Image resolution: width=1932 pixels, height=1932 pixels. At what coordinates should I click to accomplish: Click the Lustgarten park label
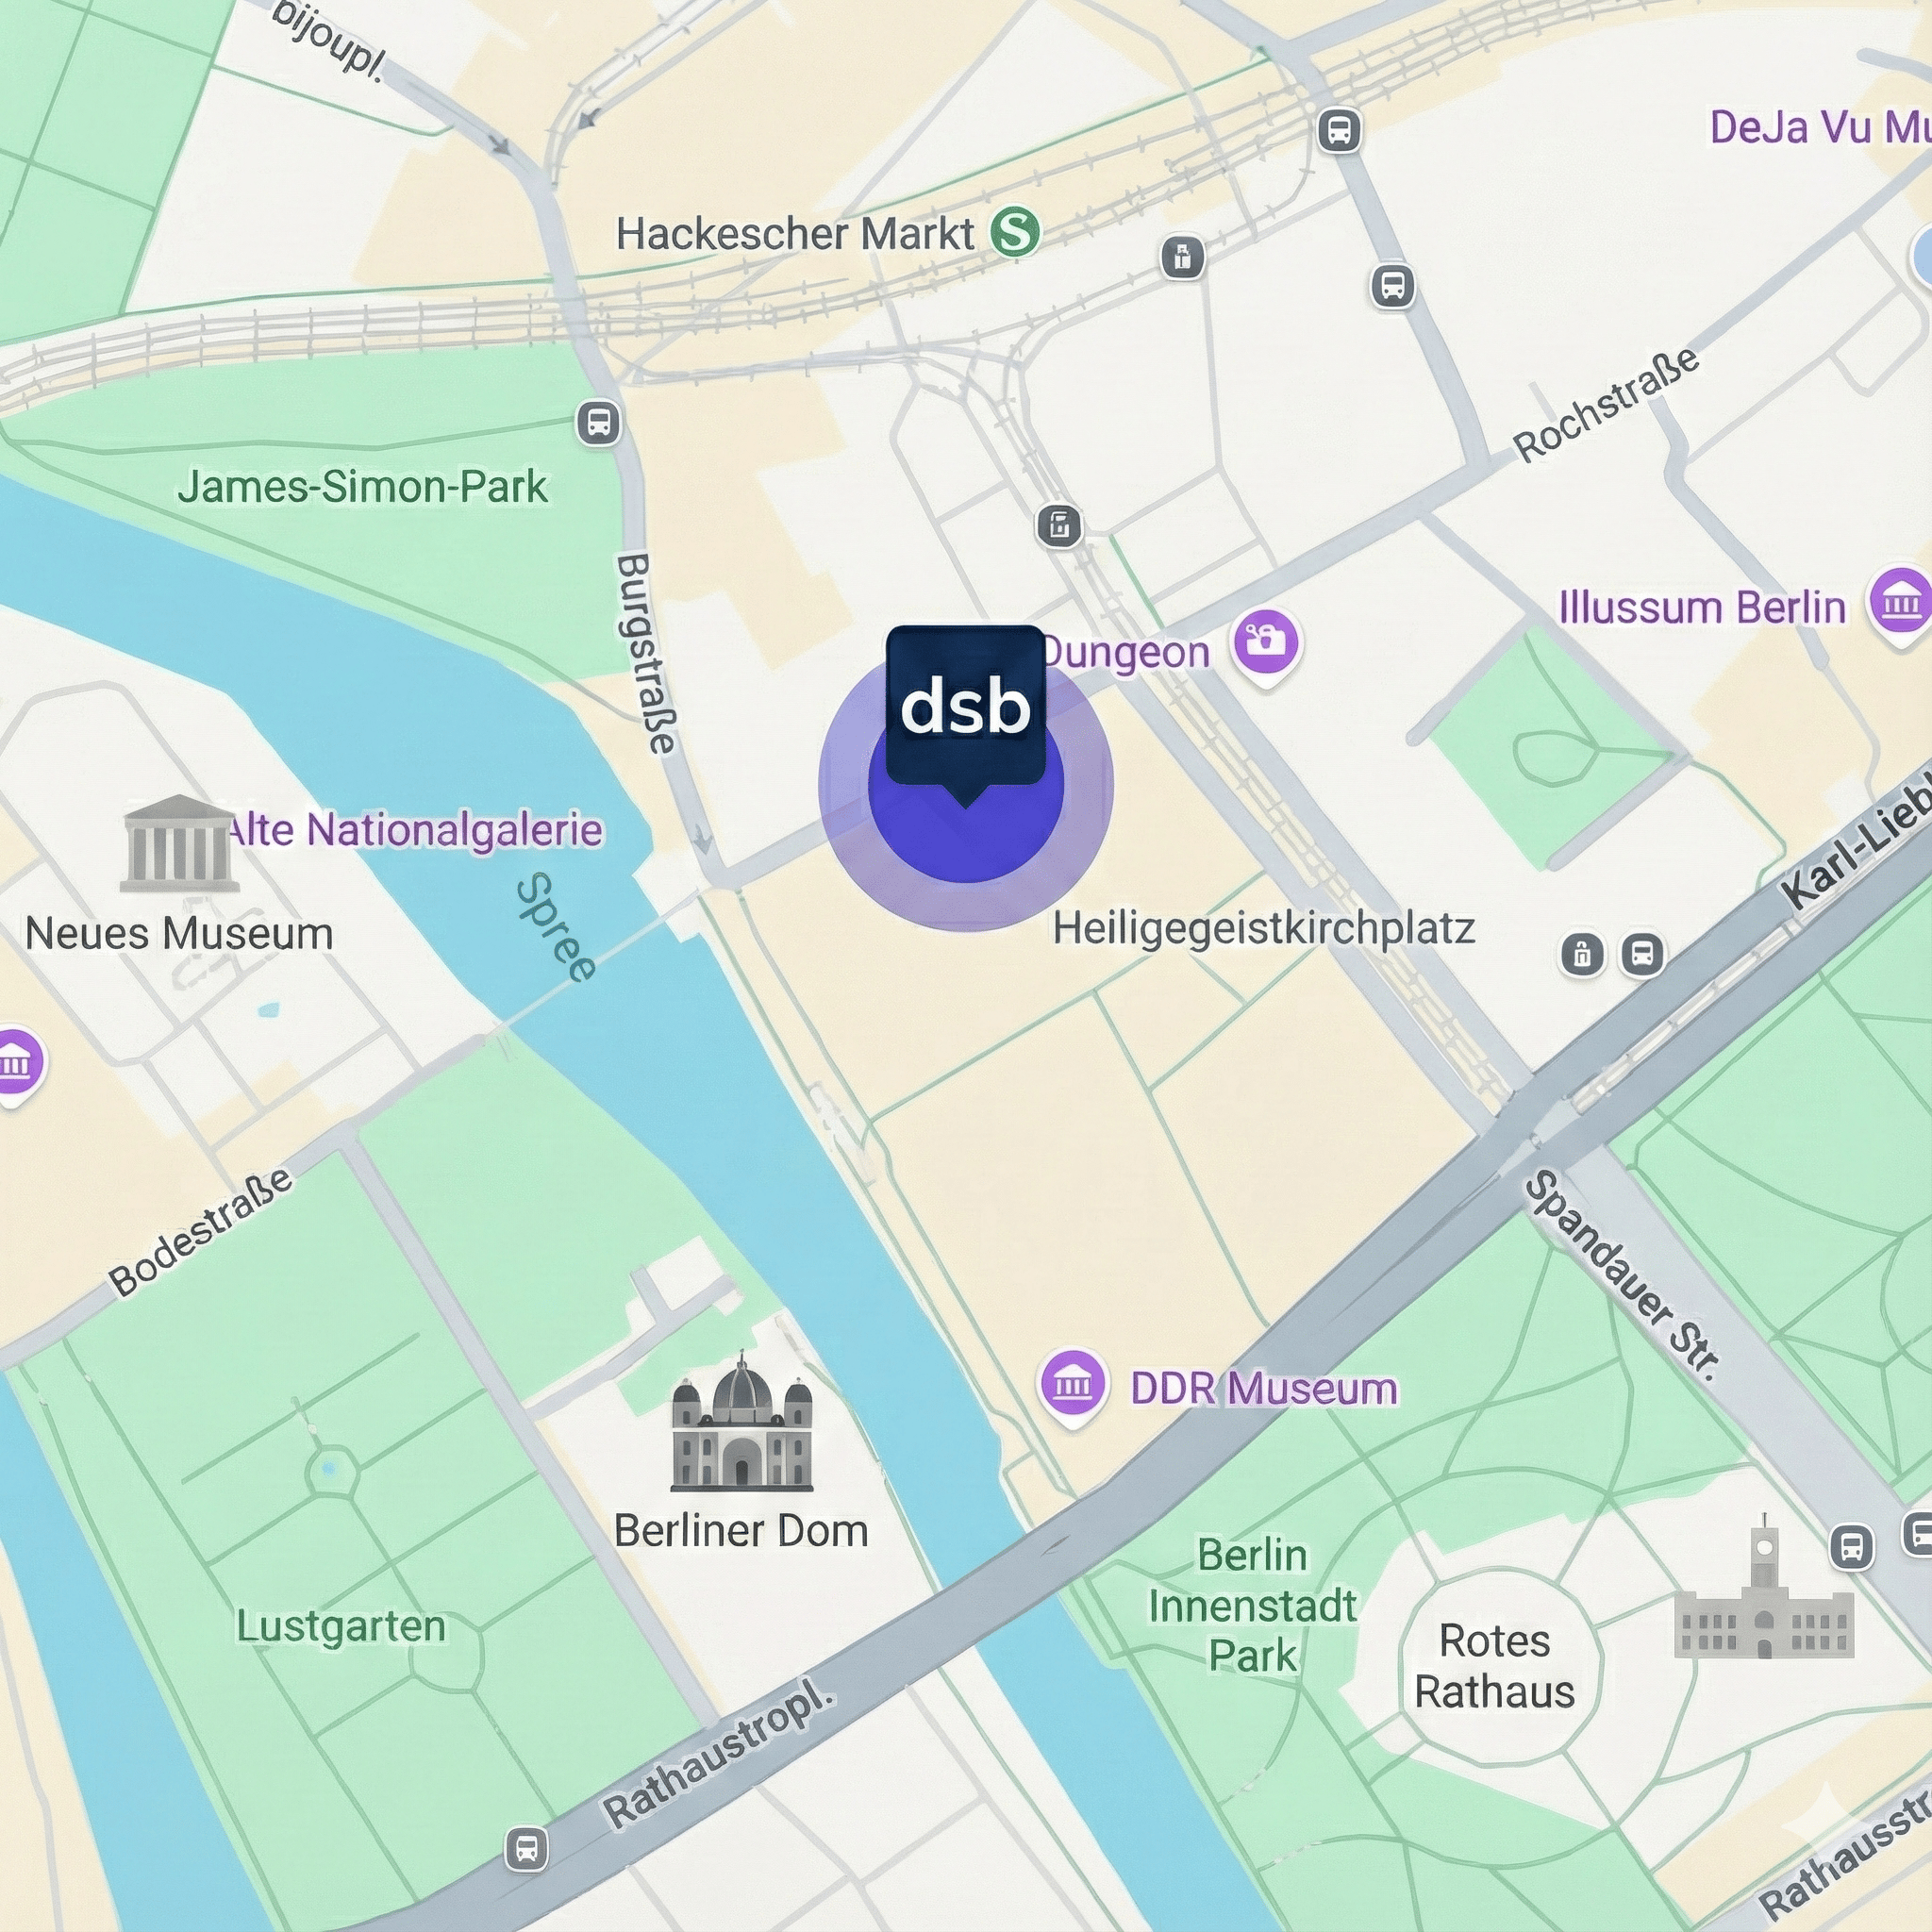(x=341, y=1625)
